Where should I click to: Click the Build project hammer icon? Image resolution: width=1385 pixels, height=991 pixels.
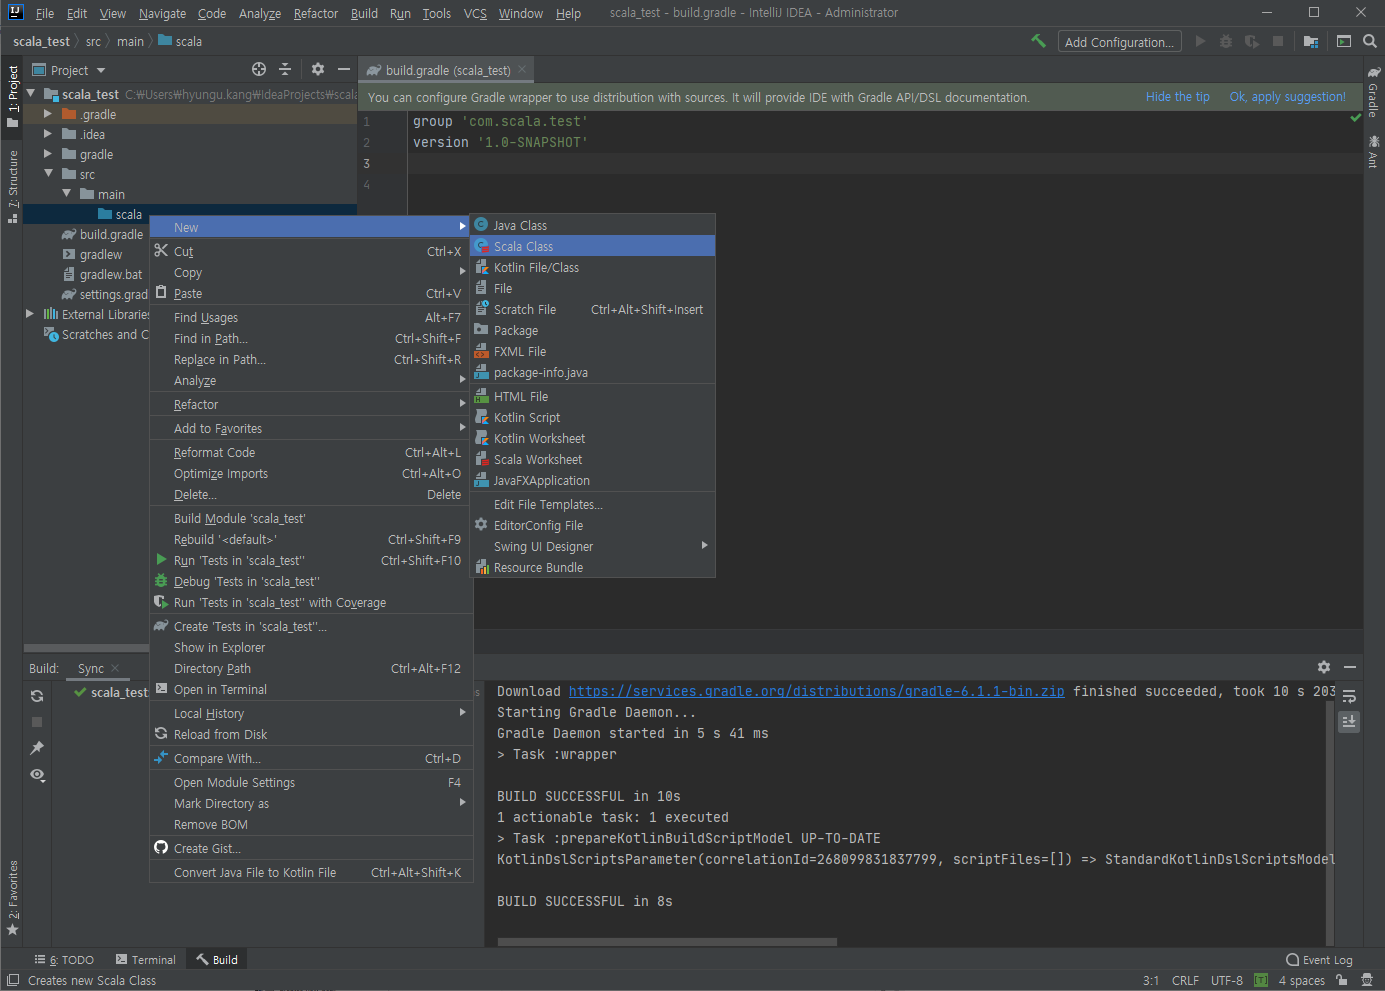pos(1038,41)
